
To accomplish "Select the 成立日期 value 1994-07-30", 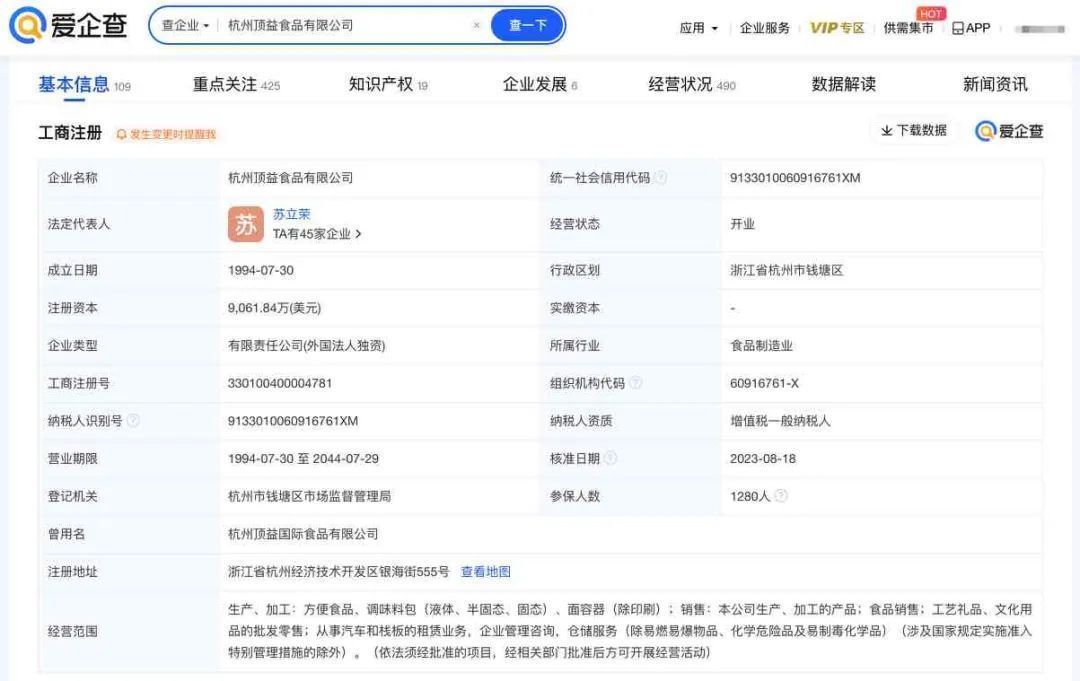I will (x=260, y=270).
